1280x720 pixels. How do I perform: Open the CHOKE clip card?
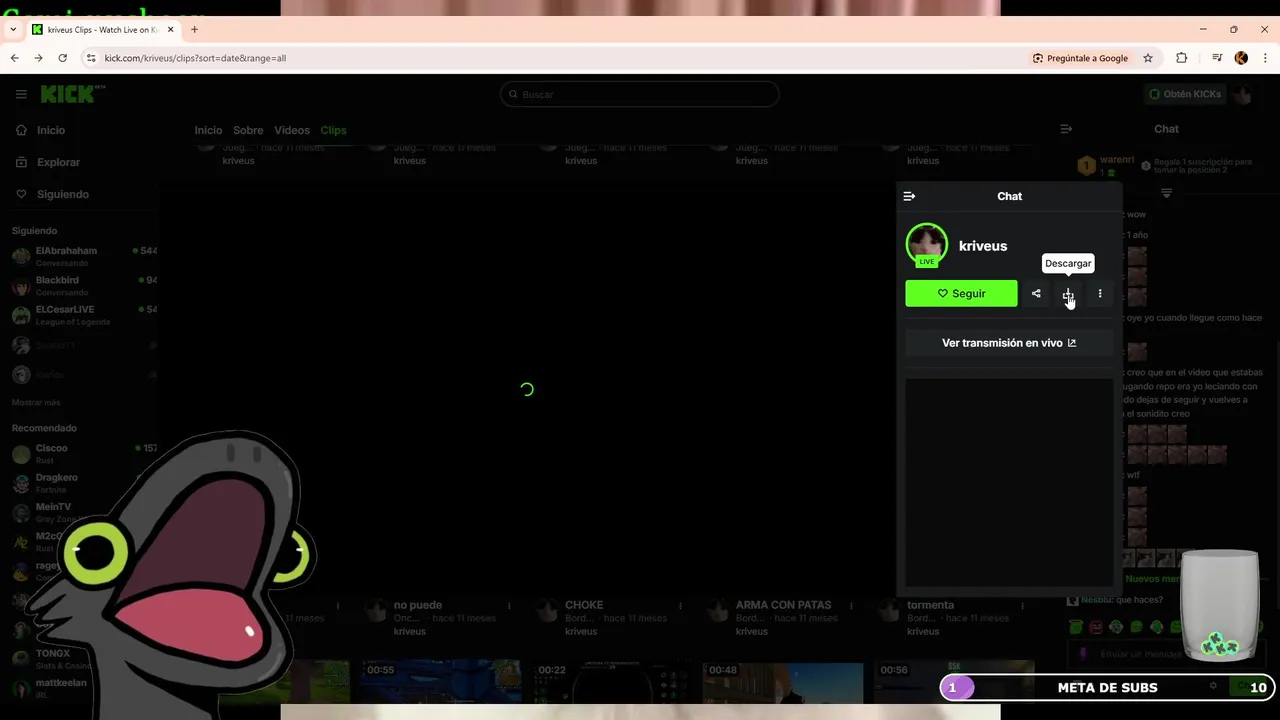point(584,605)
